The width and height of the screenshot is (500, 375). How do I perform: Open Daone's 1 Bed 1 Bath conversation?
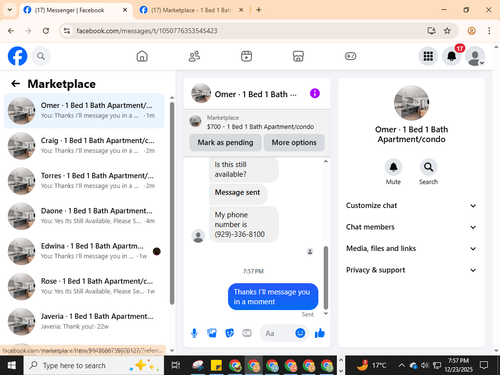tap(84, 216)
